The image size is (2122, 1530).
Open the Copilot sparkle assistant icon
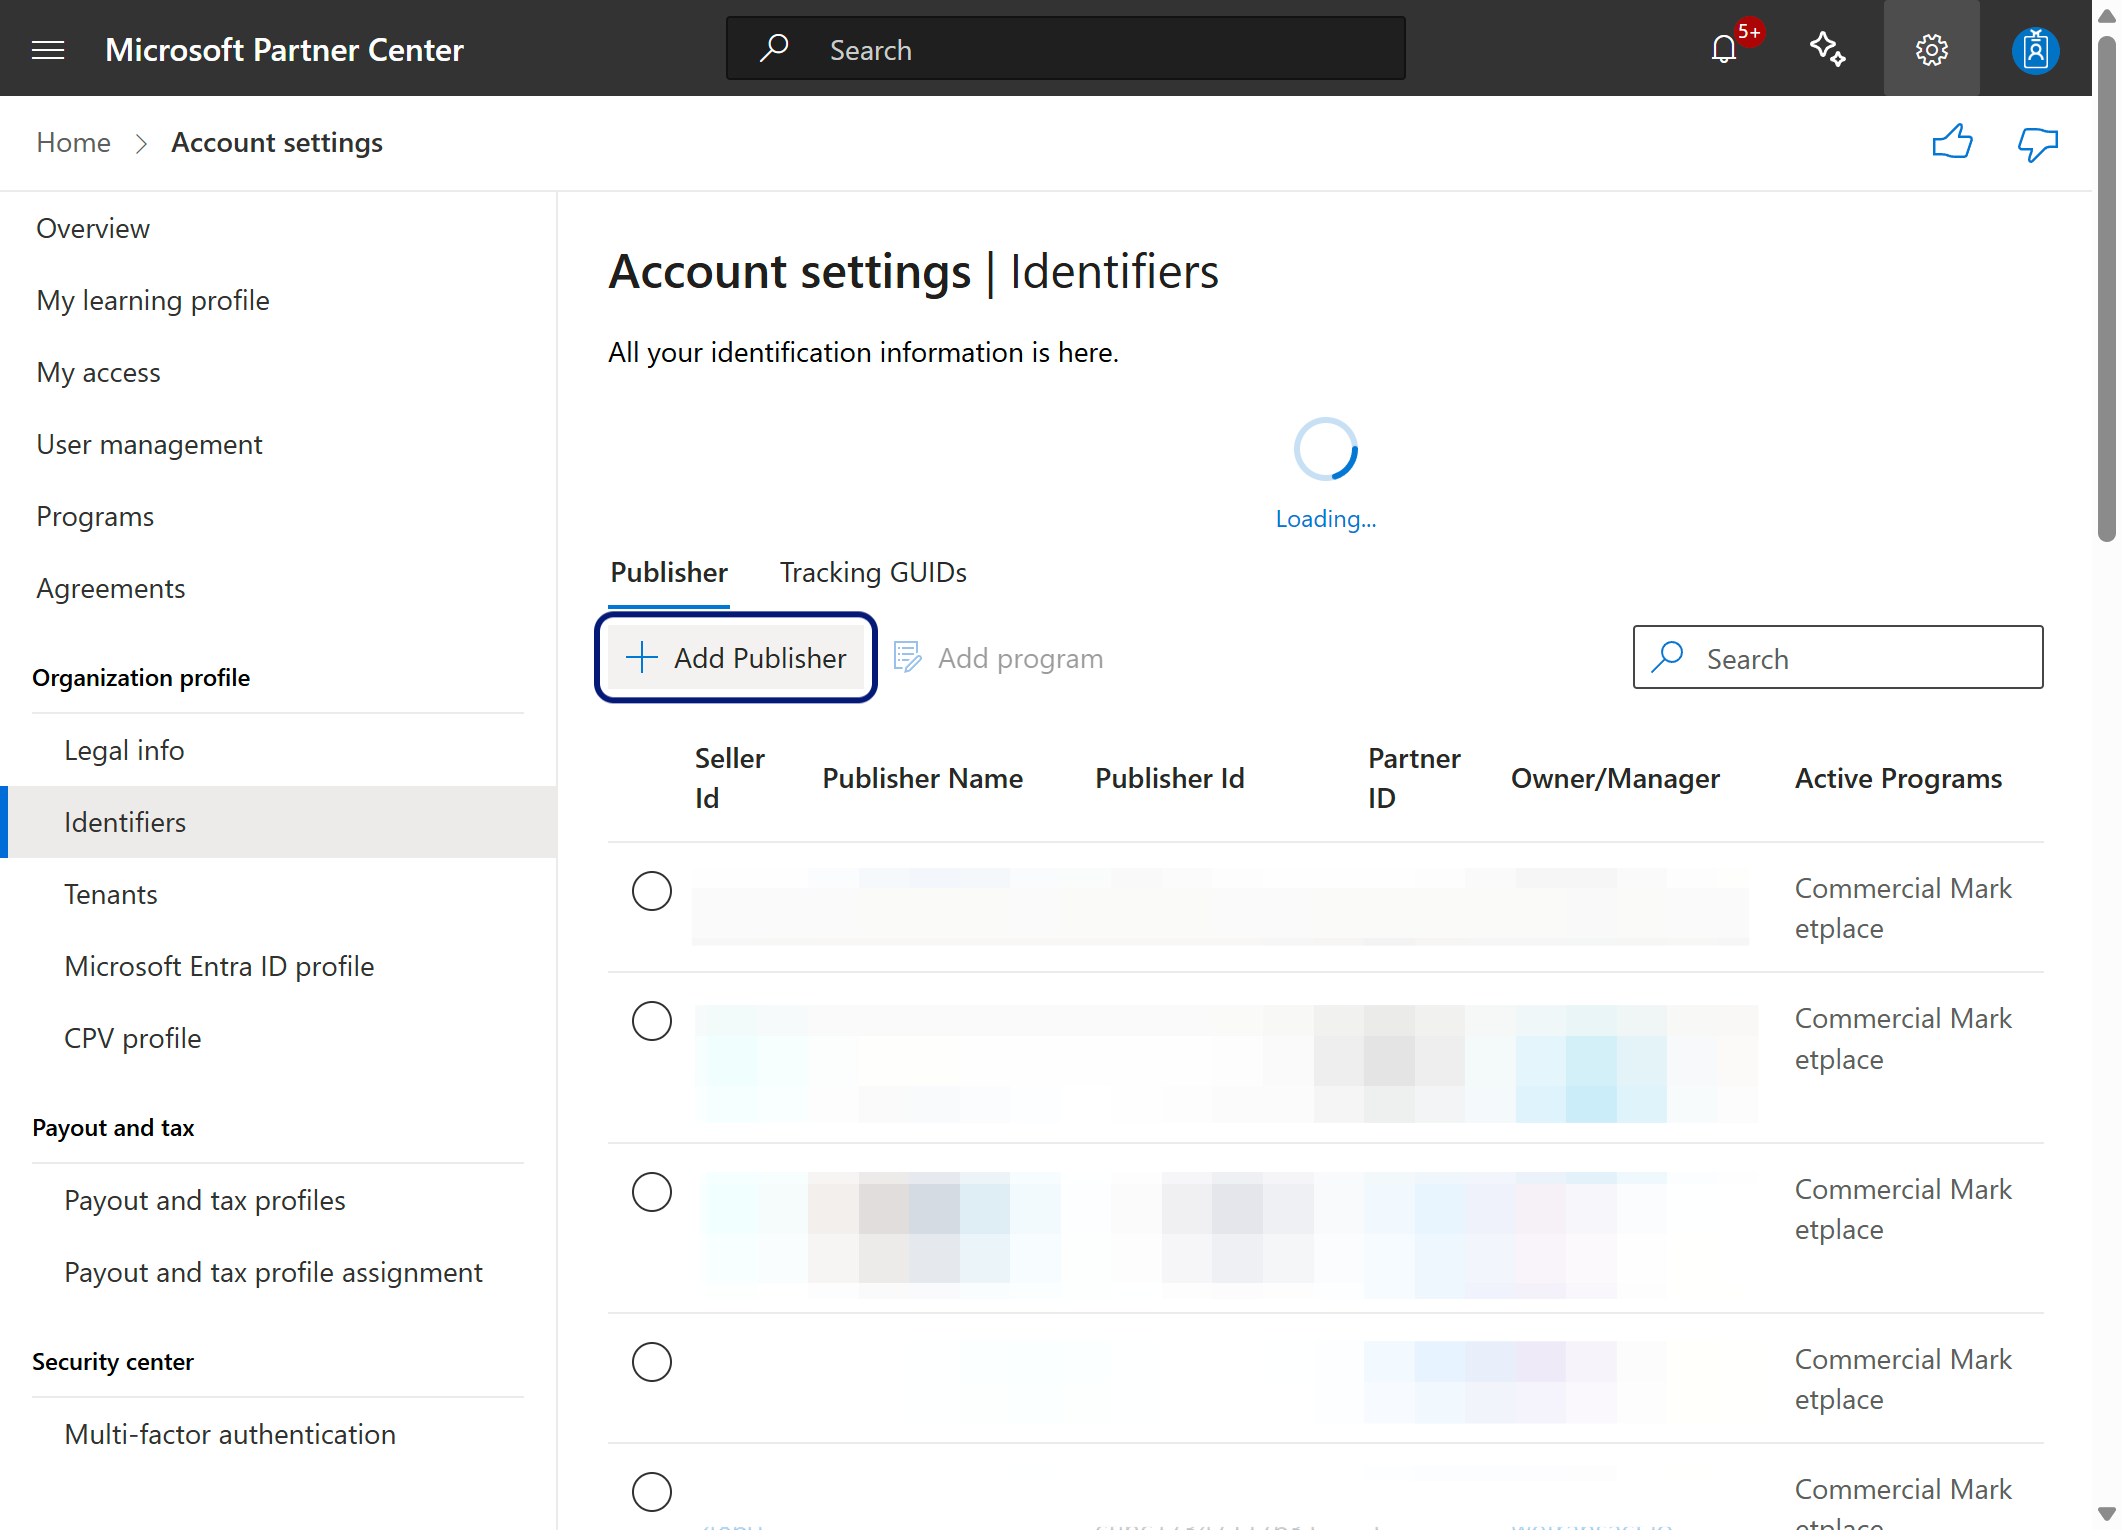pos(1828,49)
